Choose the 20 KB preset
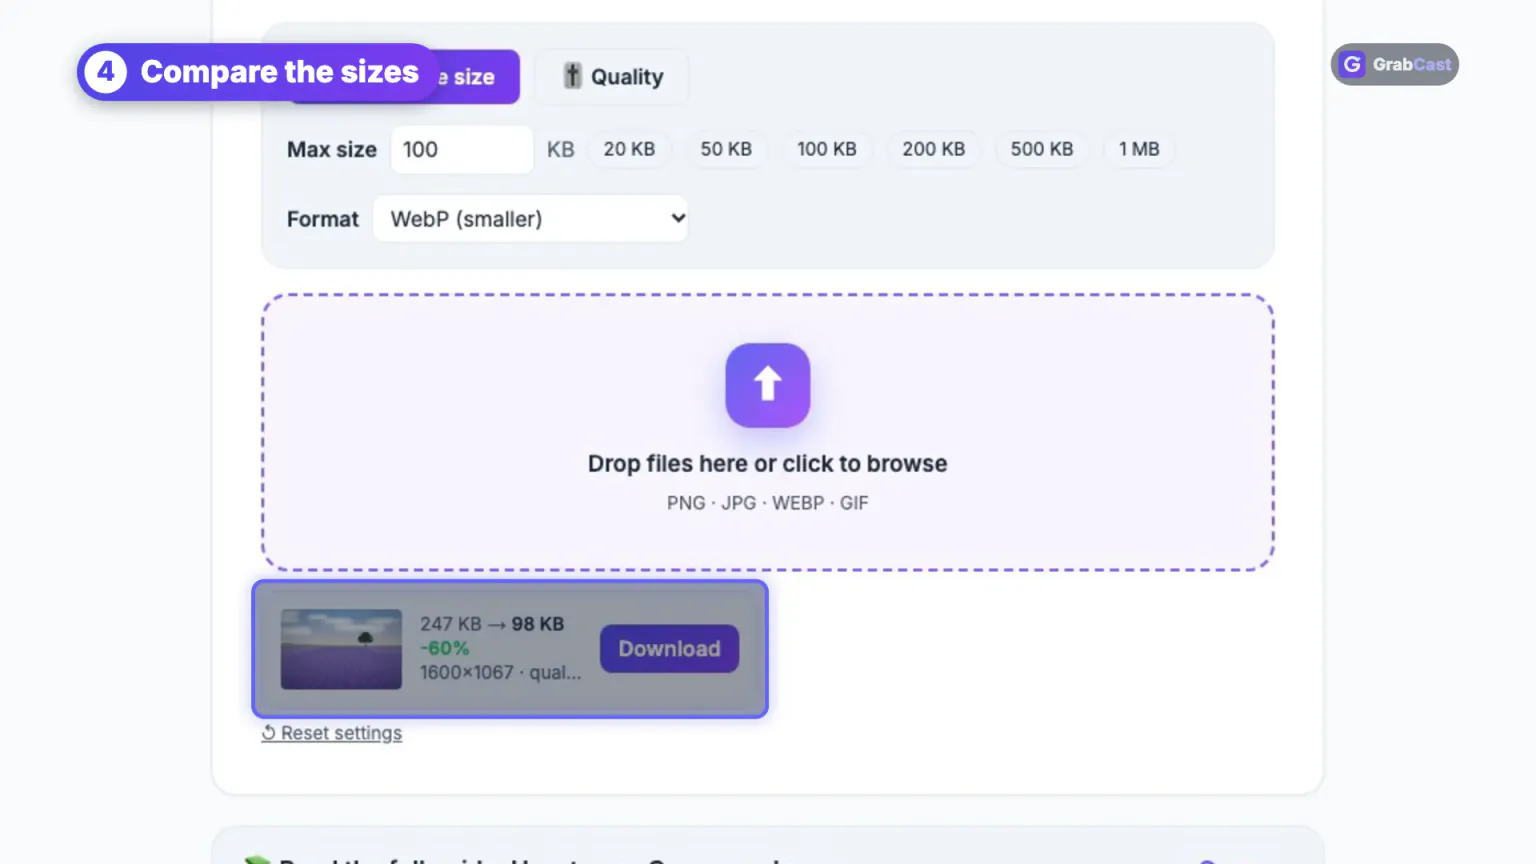Screen dimensions: 1536x864 pyautogui.click(x=629, y=149)
